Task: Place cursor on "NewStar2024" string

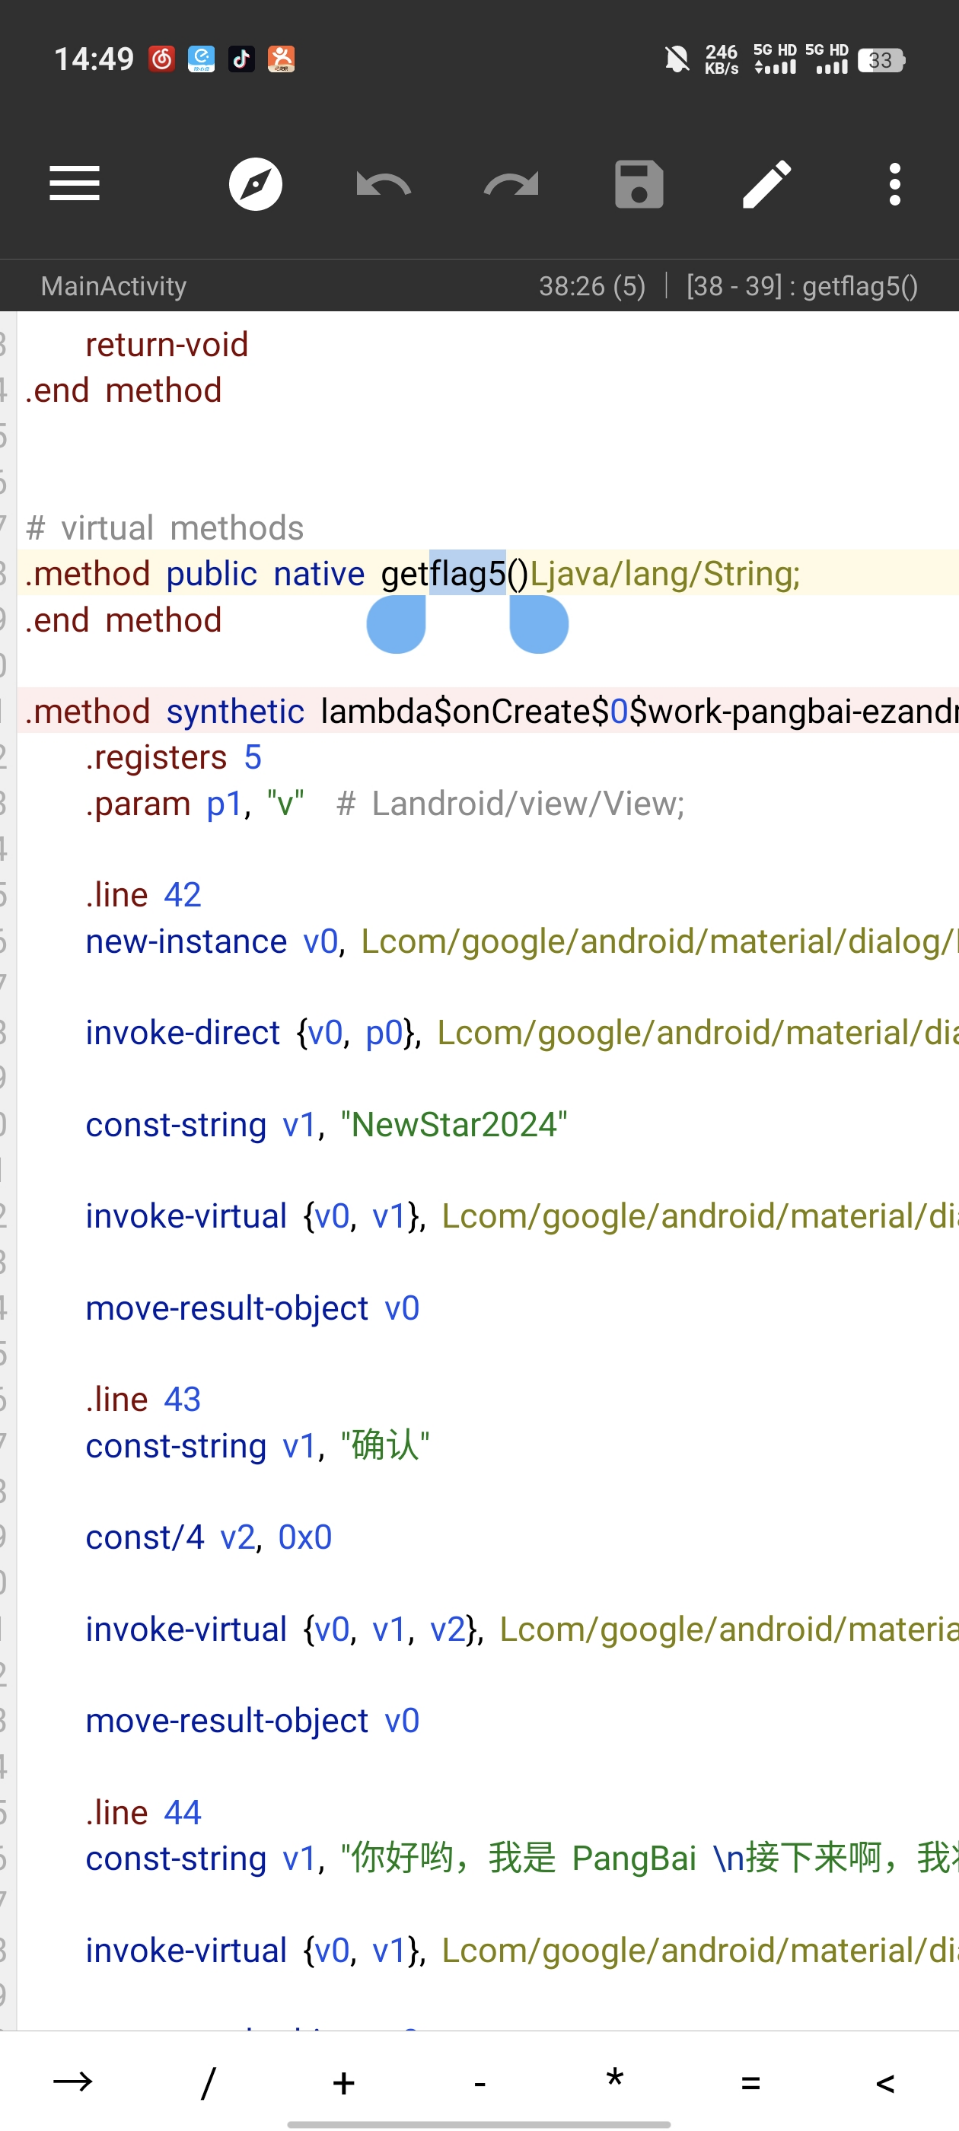Action: (x=454, y=1125)
